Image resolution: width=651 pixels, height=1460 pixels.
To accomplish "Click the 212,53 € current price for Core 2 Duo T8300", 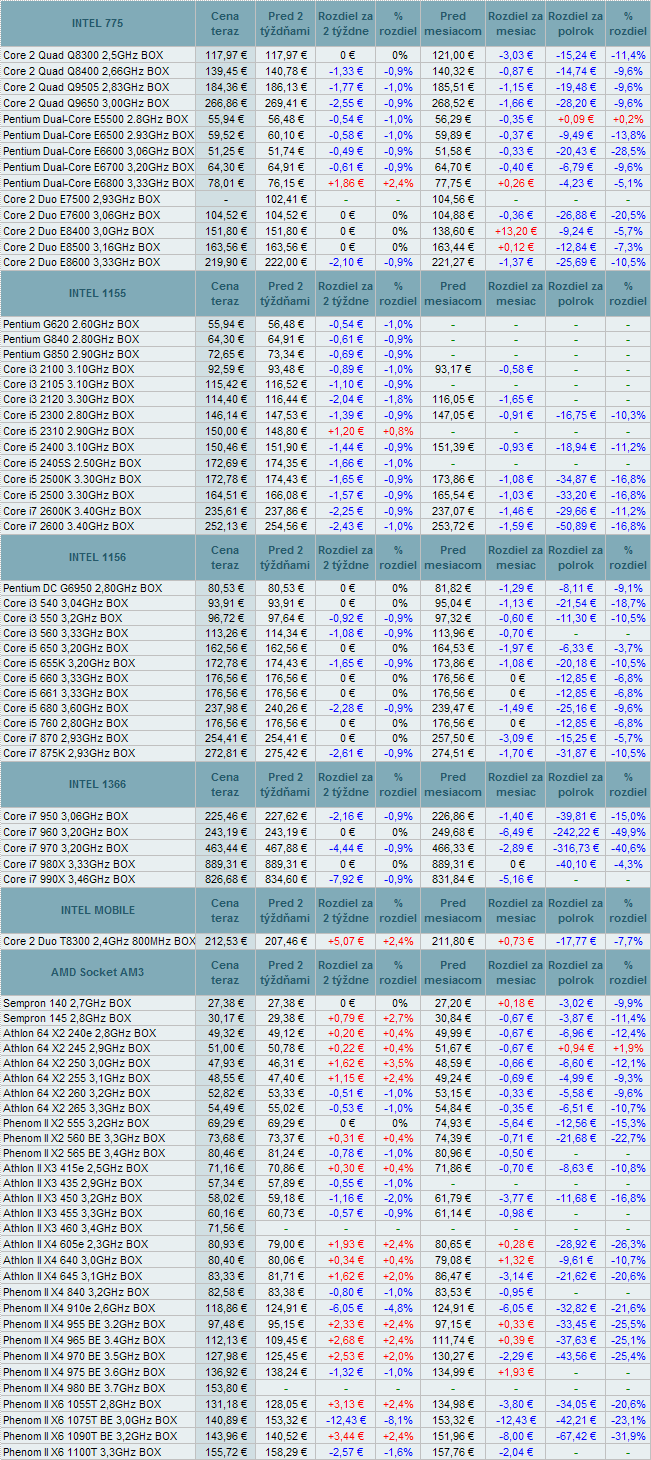I will pos(225,942).
